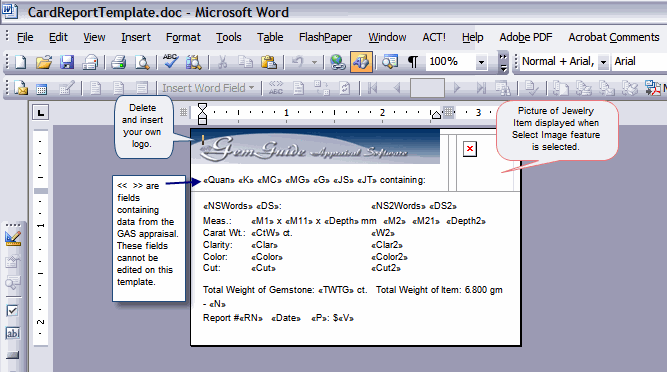Viewport: 667px width, 372px height.
Task: Click the Find Entry icon
Action: pyautogui.click(x=503, y=88)
